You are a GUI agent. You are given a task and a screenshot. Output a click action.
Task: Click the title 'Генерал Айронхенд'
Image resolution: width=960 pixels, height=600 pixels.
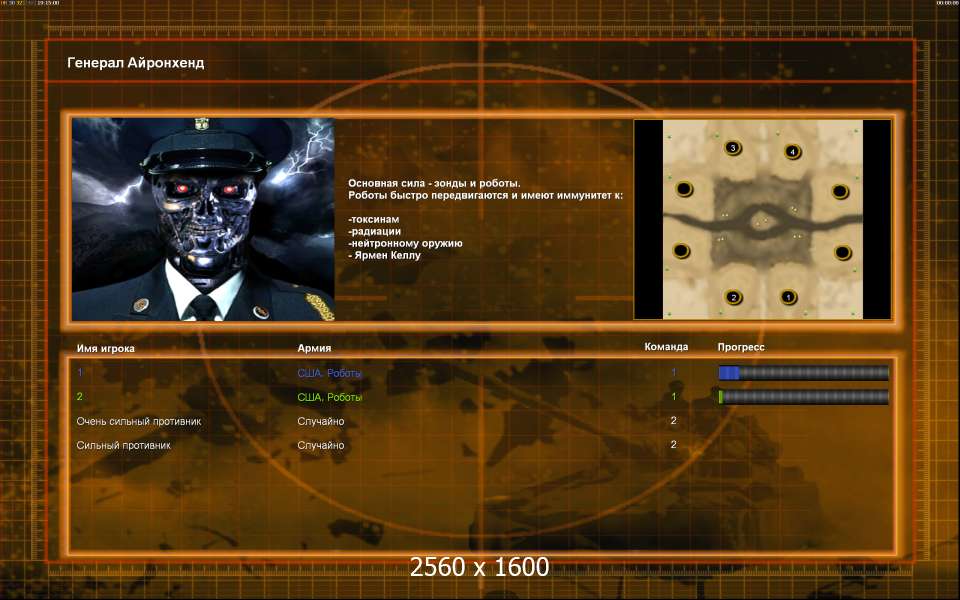pos(136,62)
